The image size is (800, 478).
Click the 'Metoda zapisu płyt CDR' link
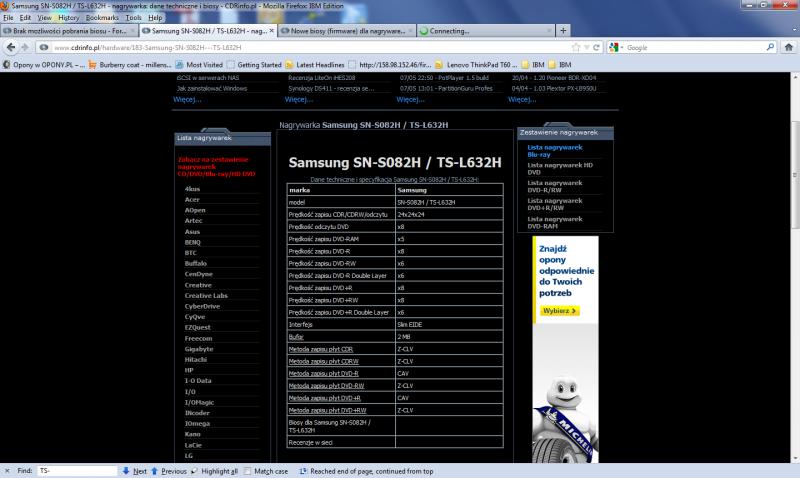(x=321, y=349)
